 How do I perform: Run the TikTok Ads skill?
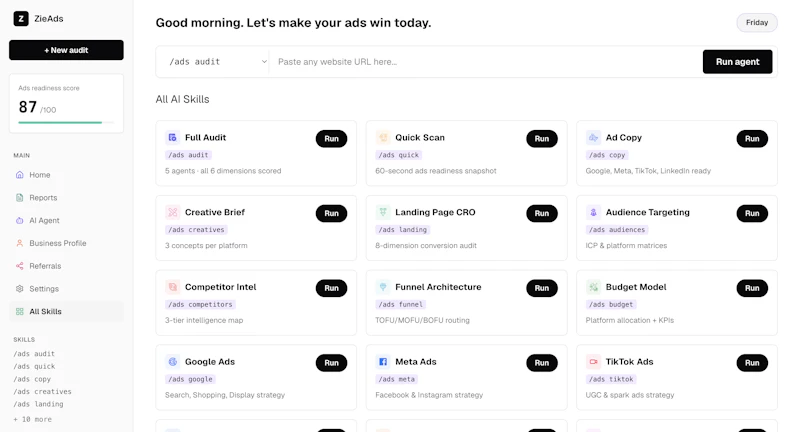752,363
